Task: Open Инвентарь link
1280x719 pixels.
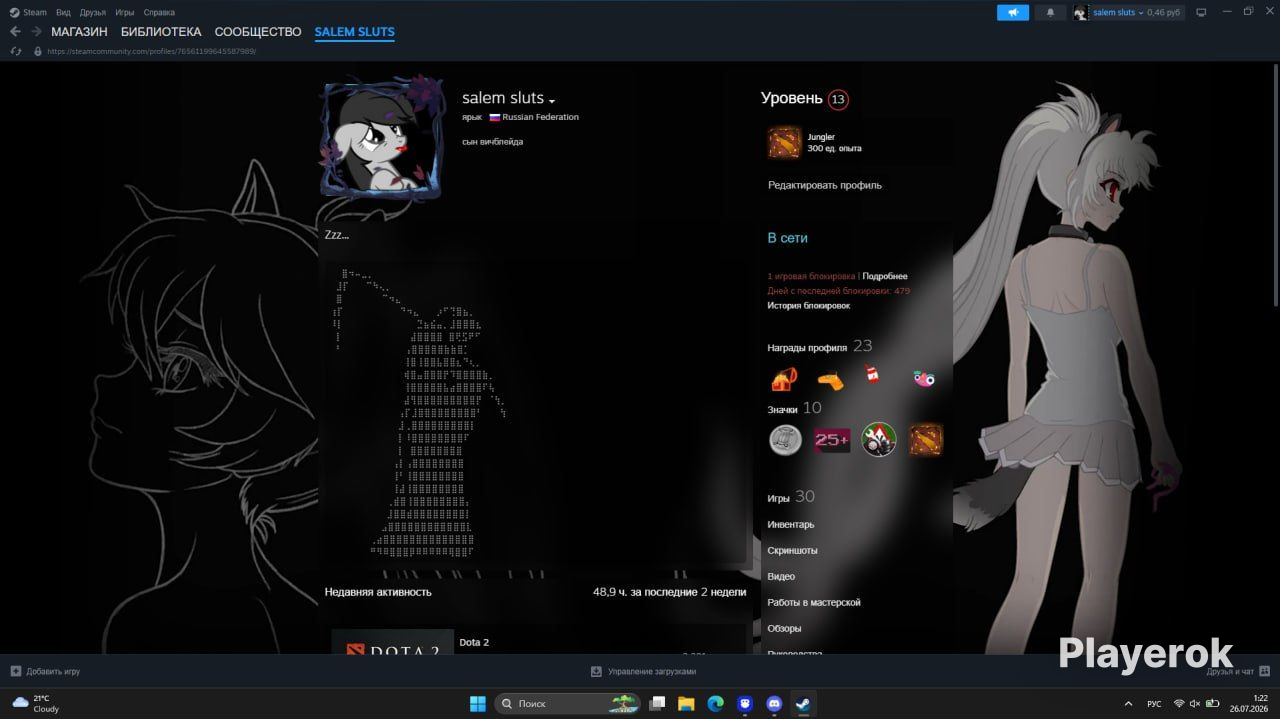Action: point(791,524)
